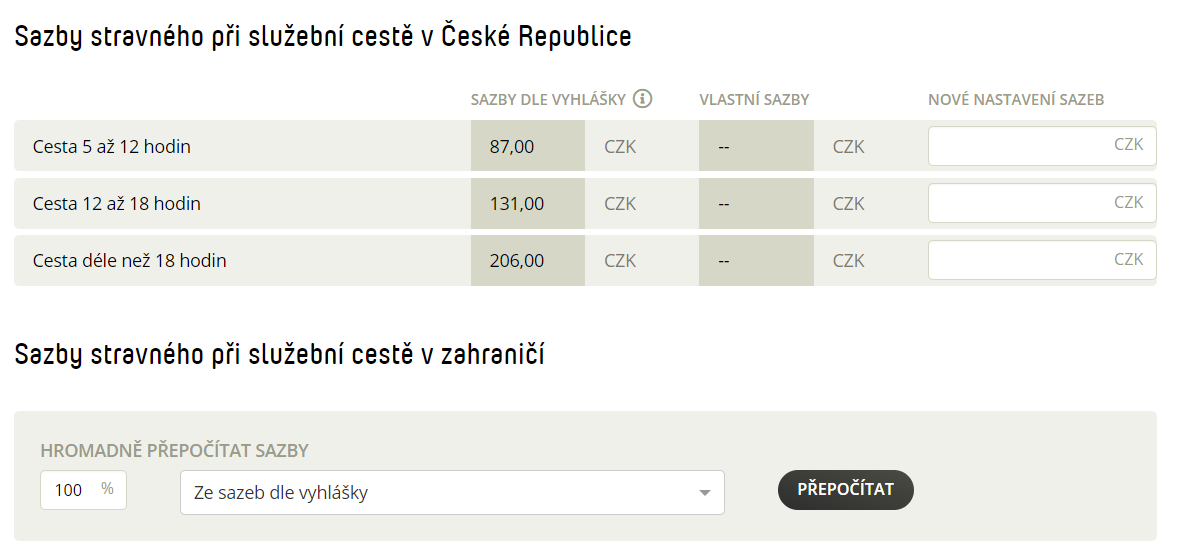The height and width of the screenshot is (556, 1178).
Task: Click the Cesta déle než 18 hodin row label
Action: click(130, 261)
